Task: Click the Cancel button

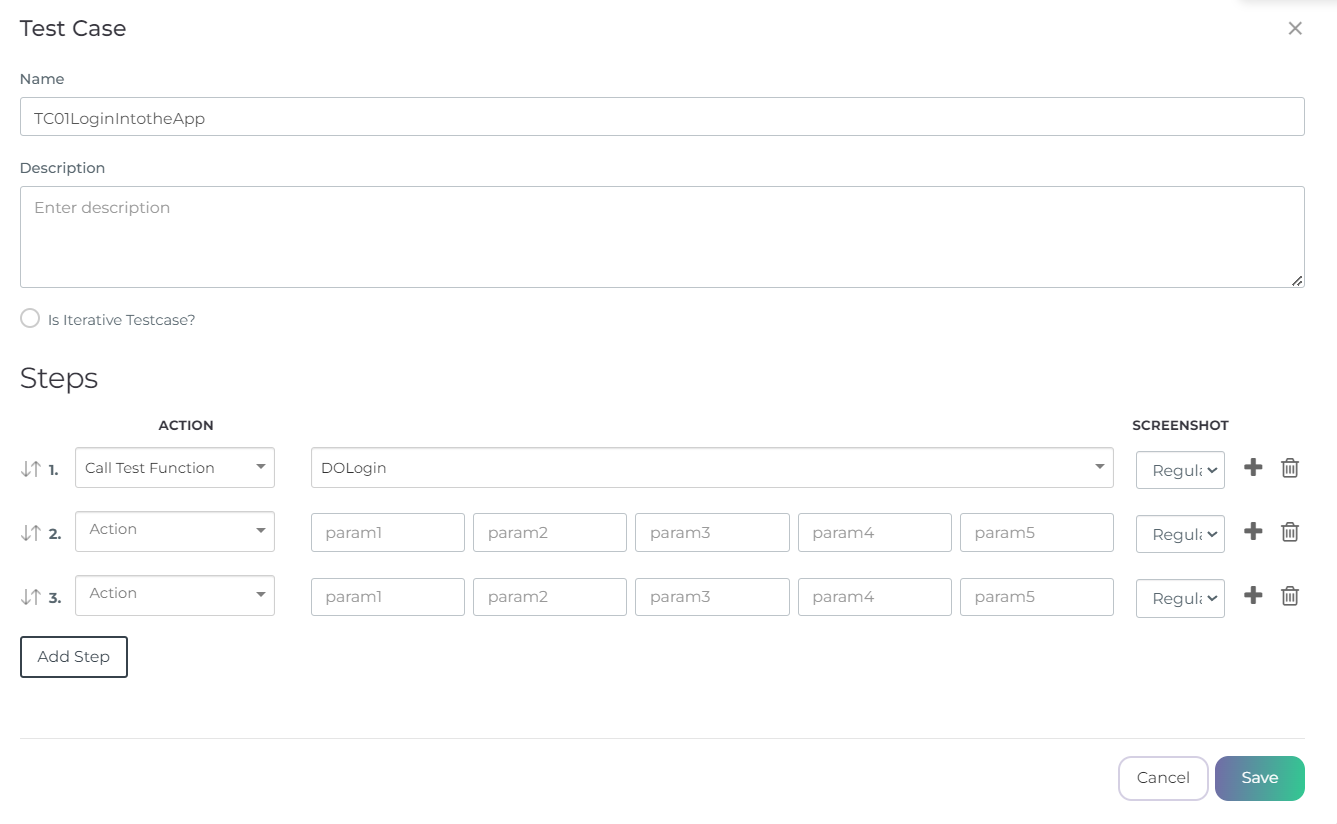Action: (1163, 778)
